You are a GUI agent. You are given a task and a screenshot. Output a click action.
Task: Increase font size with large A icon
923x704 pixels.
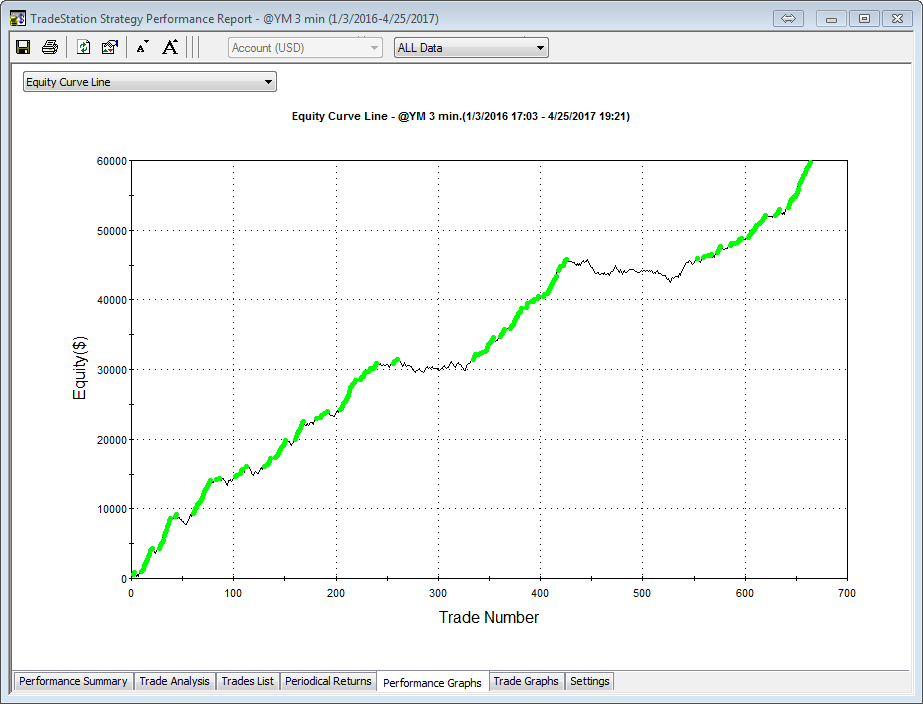coord(170,47)
